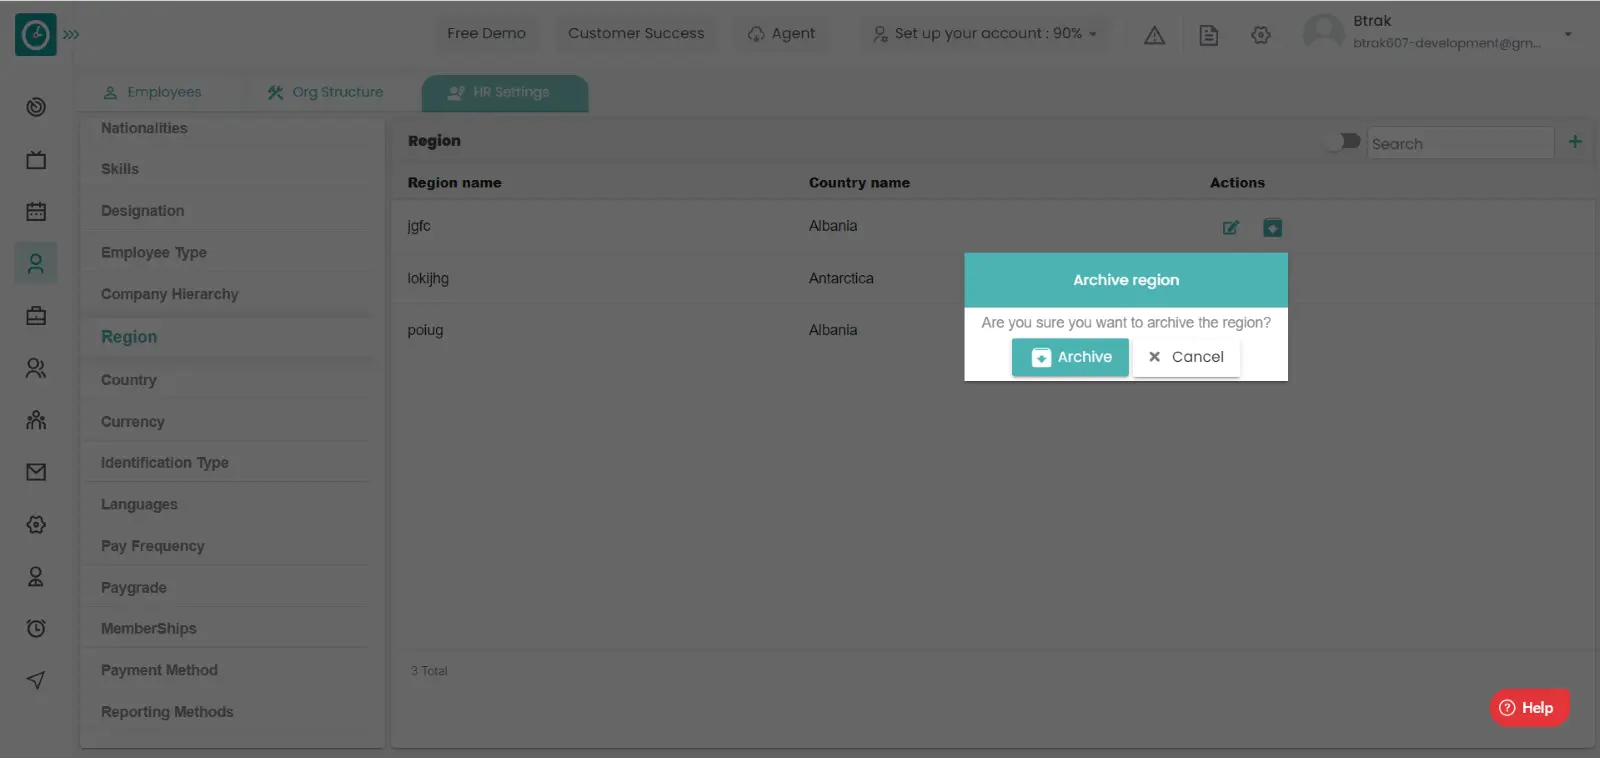Viewport: 1600px width, 758px height.
Task: Confirm with the Archive button in the dialog
Action: click(1070, 357)
